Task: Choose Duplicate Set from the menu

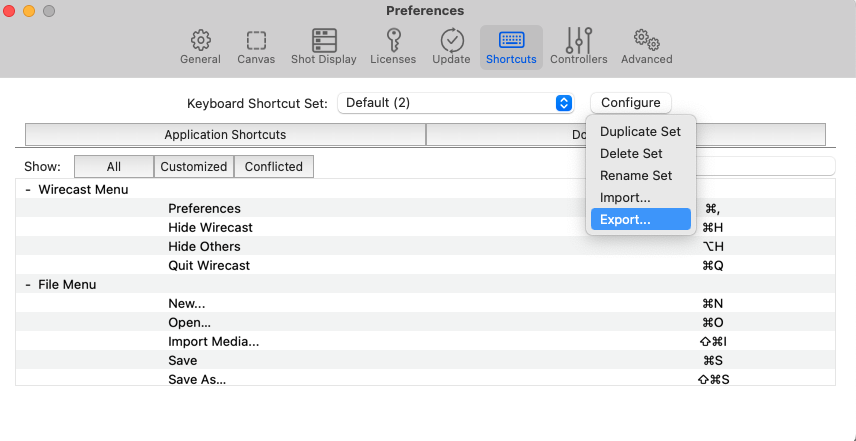Action: click(640, 132)
